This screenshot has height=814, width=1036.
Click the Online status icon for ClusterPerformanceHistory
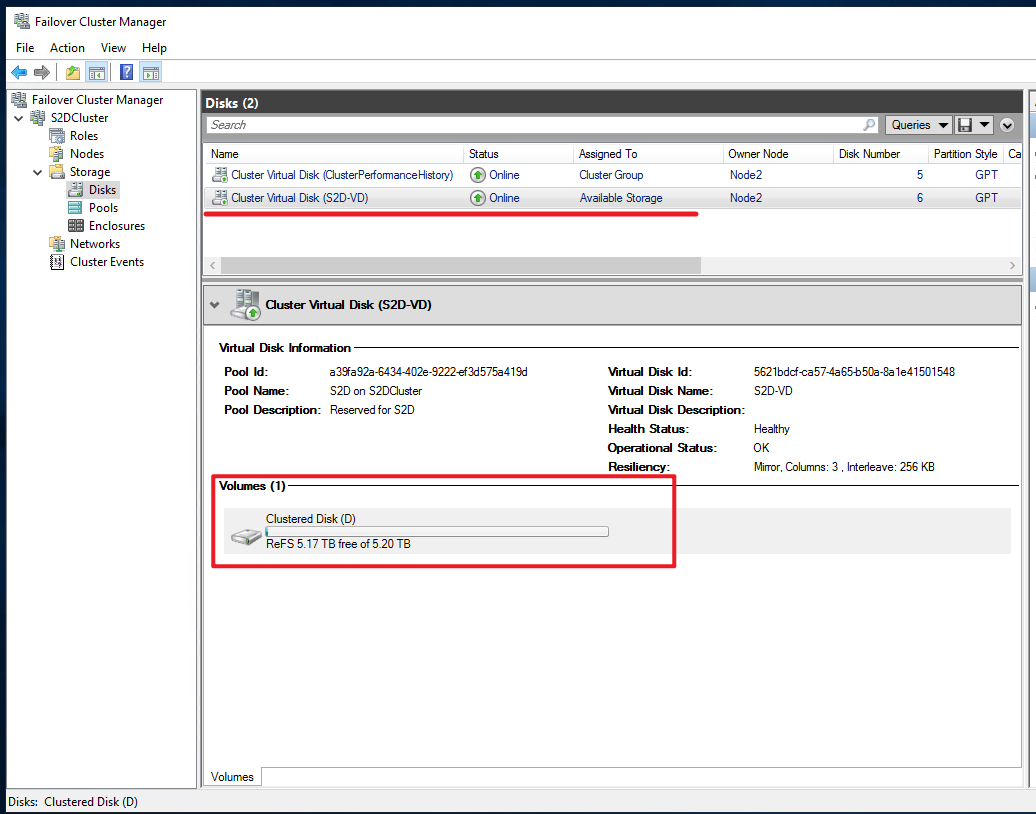478,175
